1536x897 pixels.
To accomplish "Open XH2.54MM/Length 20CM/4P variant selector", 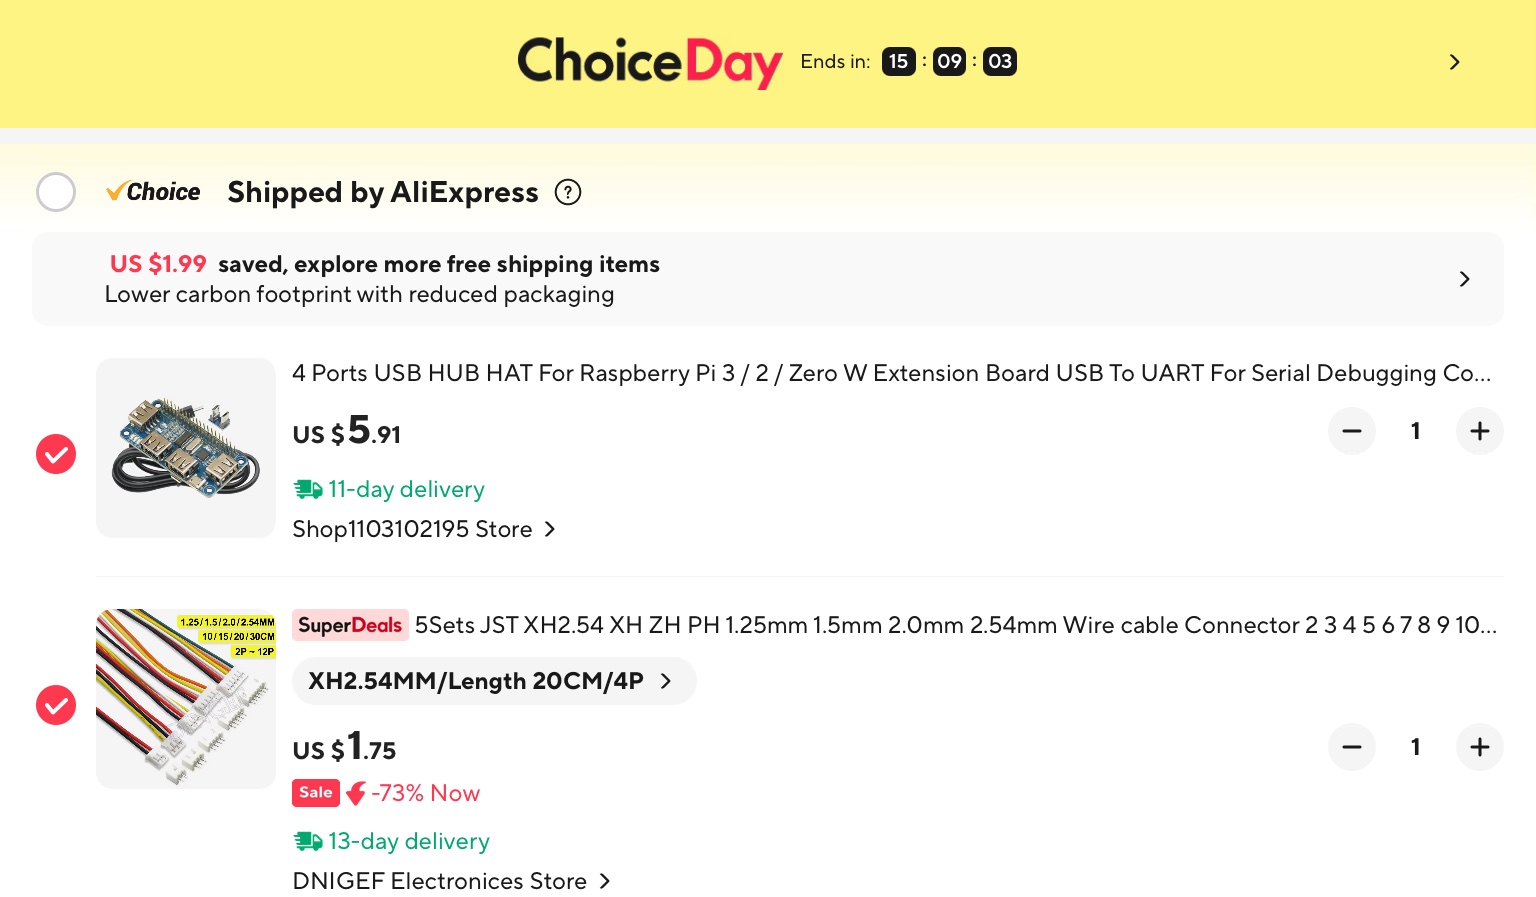I will pyautogui.click(x=493, y=681).
